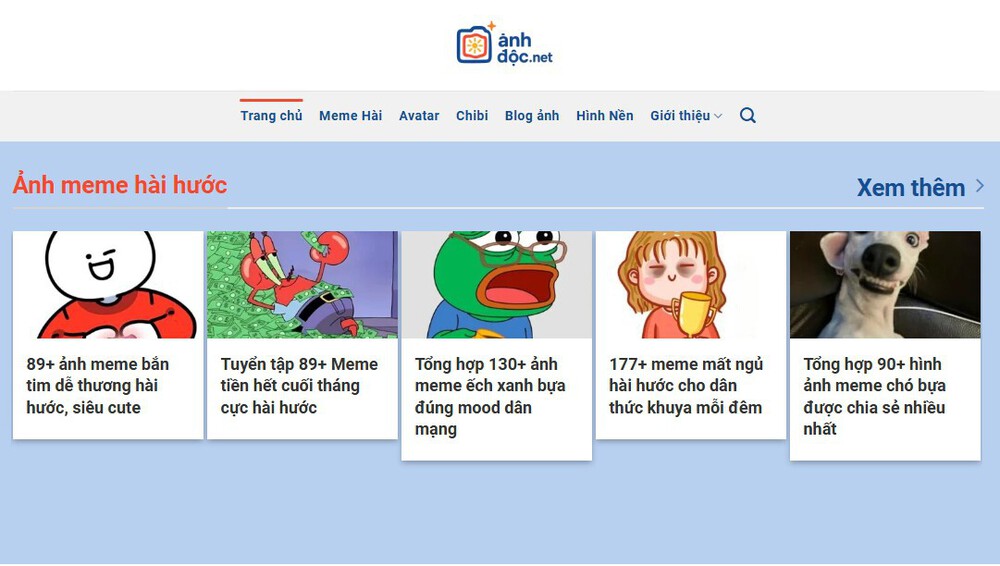Open article 89+ ảnh meme bắn tim
Viewport: 1000px width, 566px height.
tap(98, 386)
